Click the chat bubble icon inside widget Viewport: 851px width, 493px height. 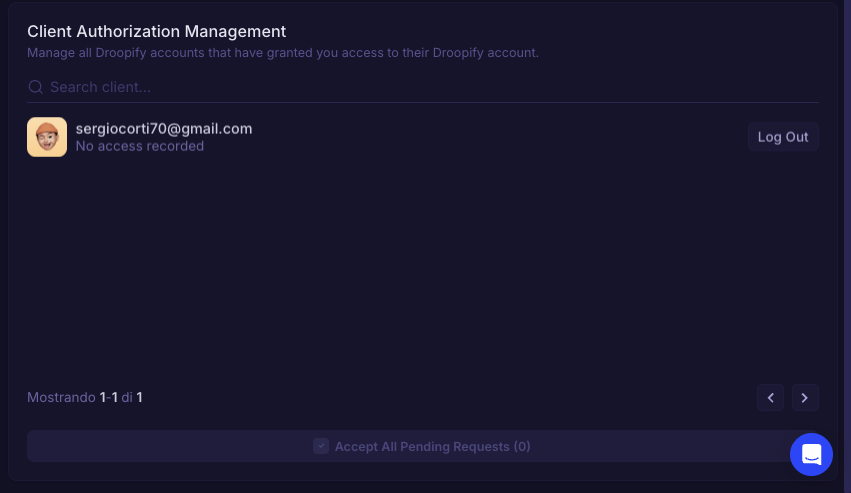811,454
